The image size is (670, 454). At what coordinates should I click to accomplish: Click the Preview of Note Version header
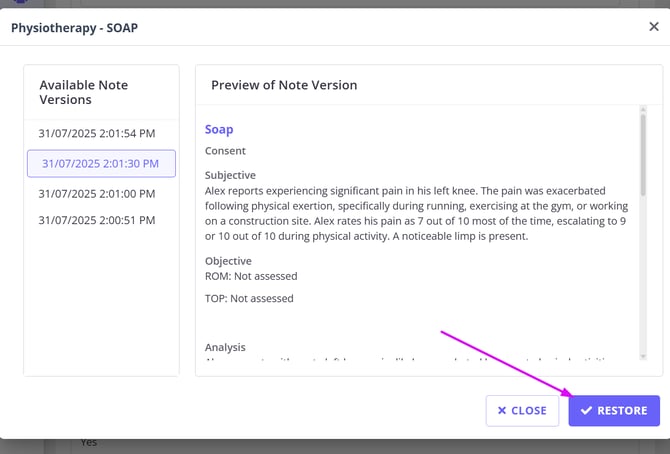[284, 85]
